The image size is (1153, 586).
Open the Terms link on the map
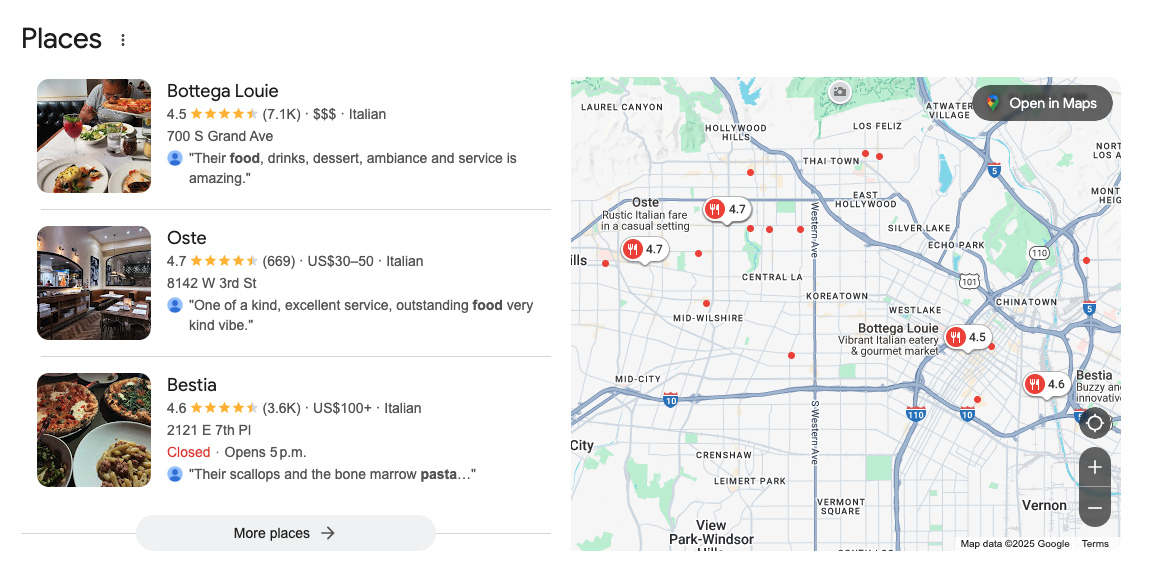click(x=1095, y=543)
